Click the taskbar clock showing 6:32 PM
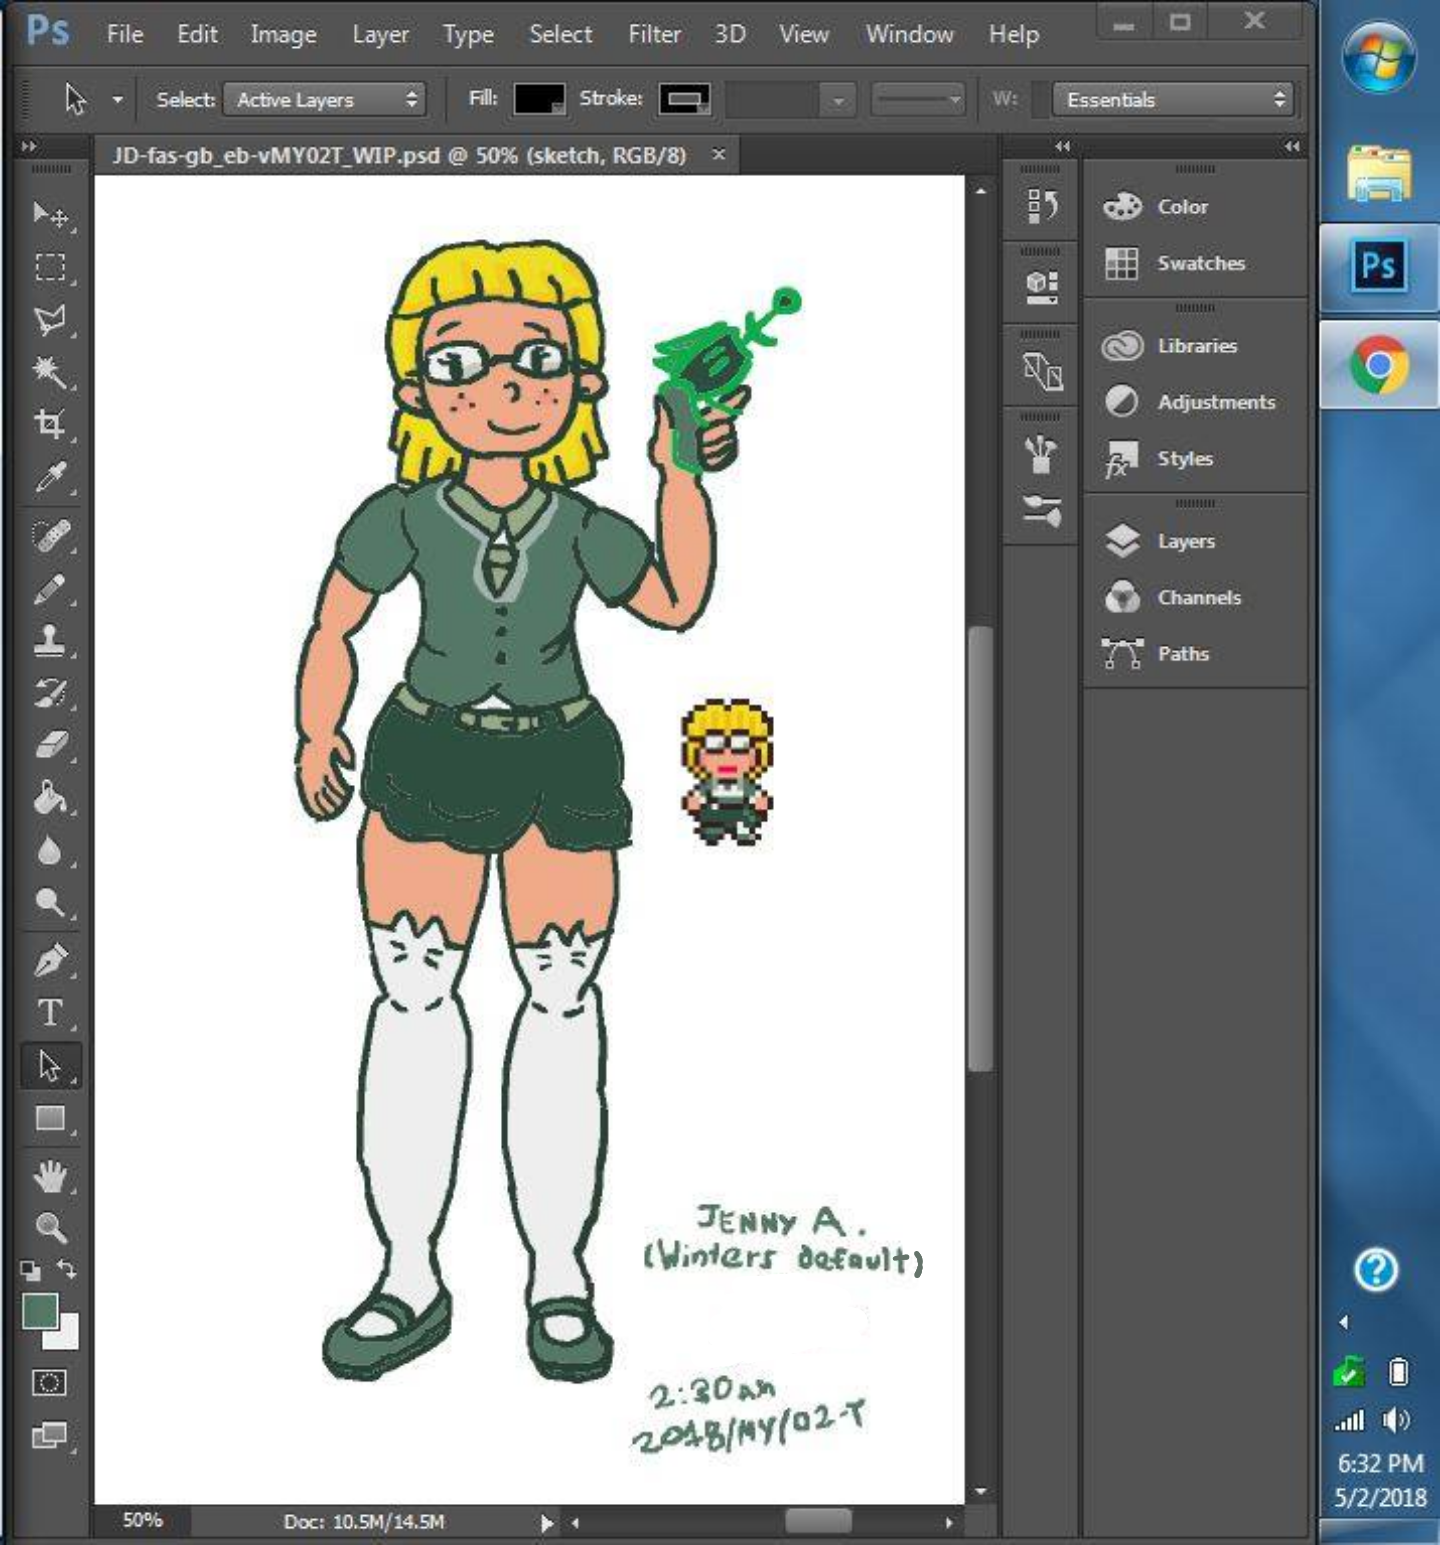 1380,1464
